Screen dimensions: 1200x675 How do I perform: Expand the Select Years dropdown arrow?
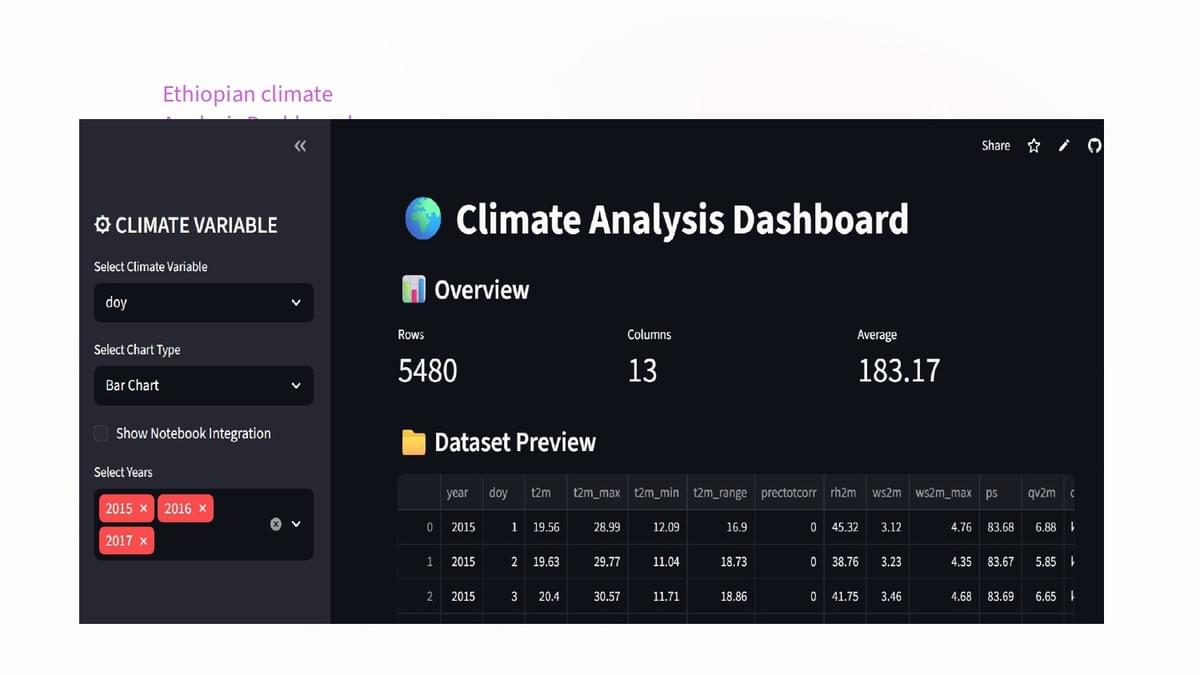(x=296, y=524)
